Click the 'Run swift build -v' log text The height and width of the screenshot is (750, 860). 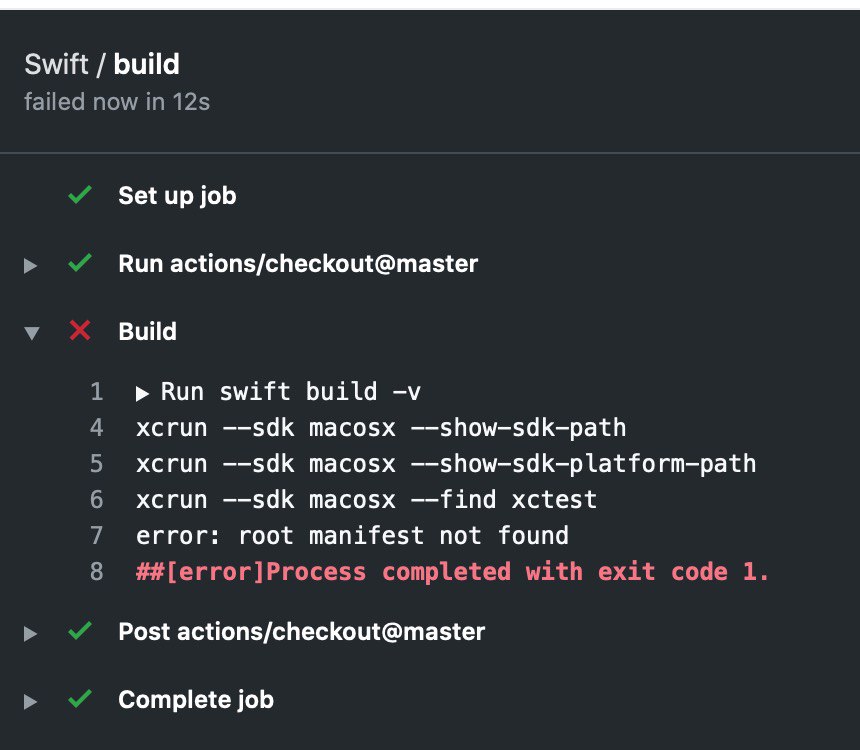pos(291,392)
